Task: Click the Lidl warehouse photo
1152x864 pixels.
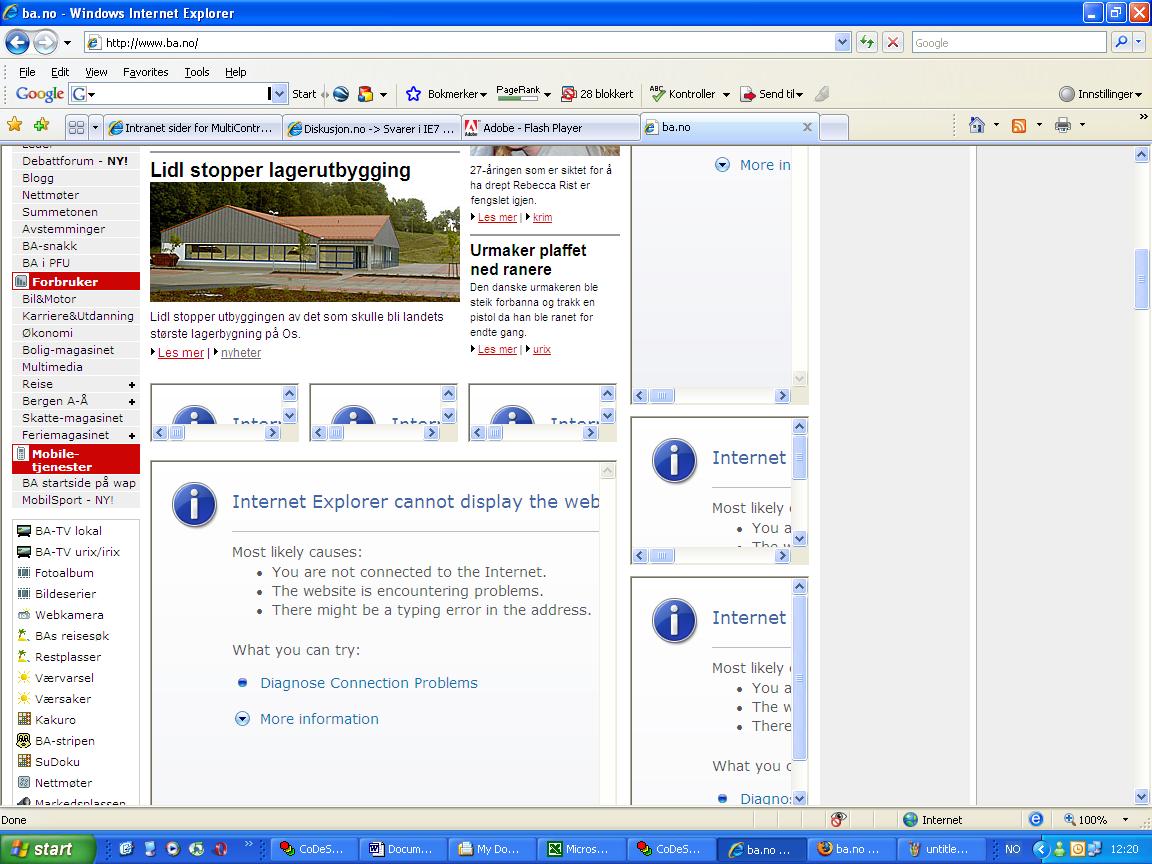Action: pos(305,242)
